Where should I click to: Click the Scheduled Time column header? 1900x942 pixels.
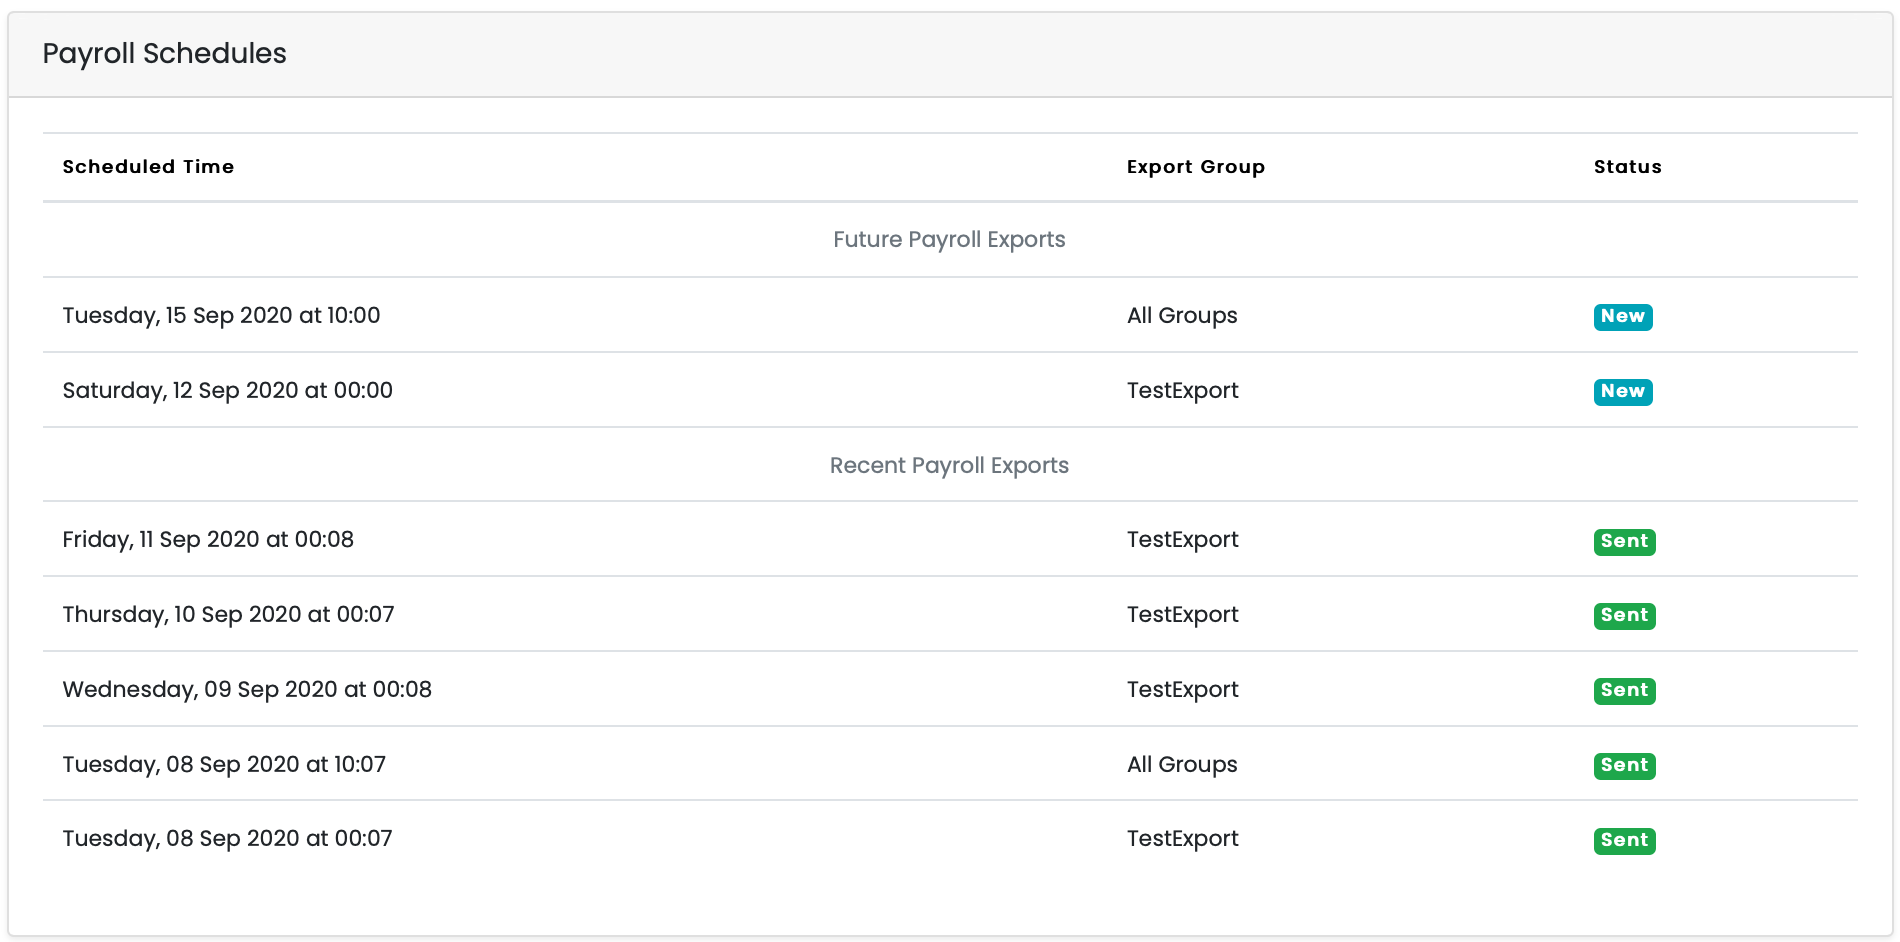[148, 167]
